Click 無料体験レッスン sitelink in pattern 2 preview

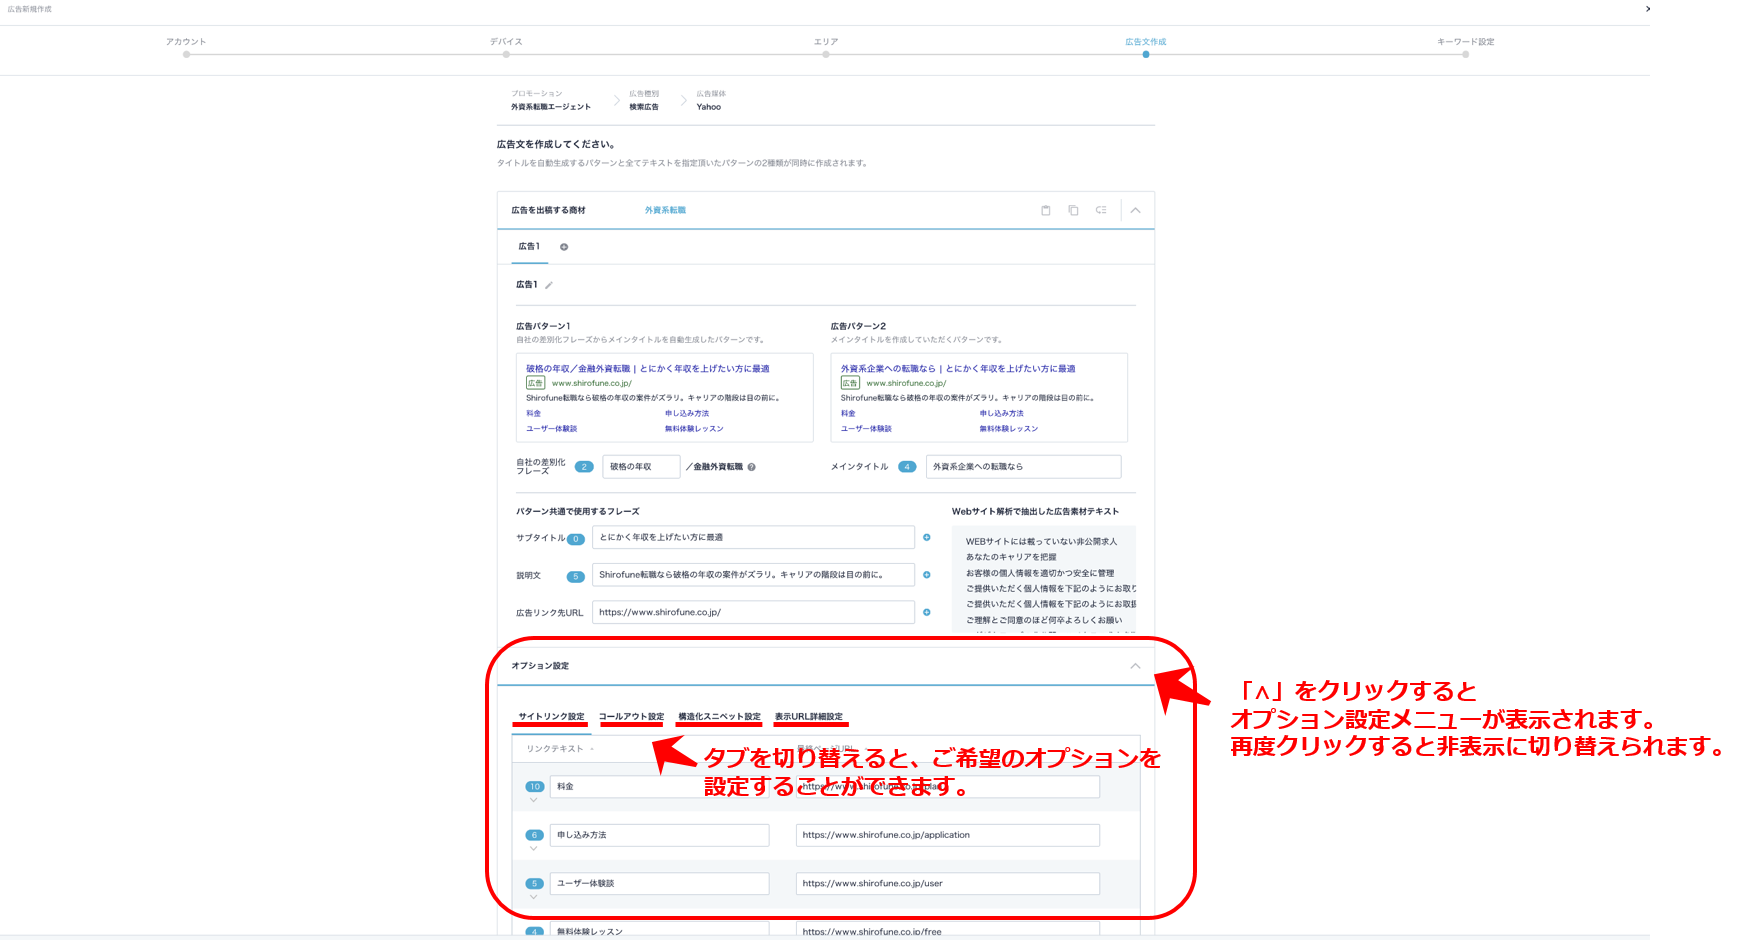coord(1009,429)
